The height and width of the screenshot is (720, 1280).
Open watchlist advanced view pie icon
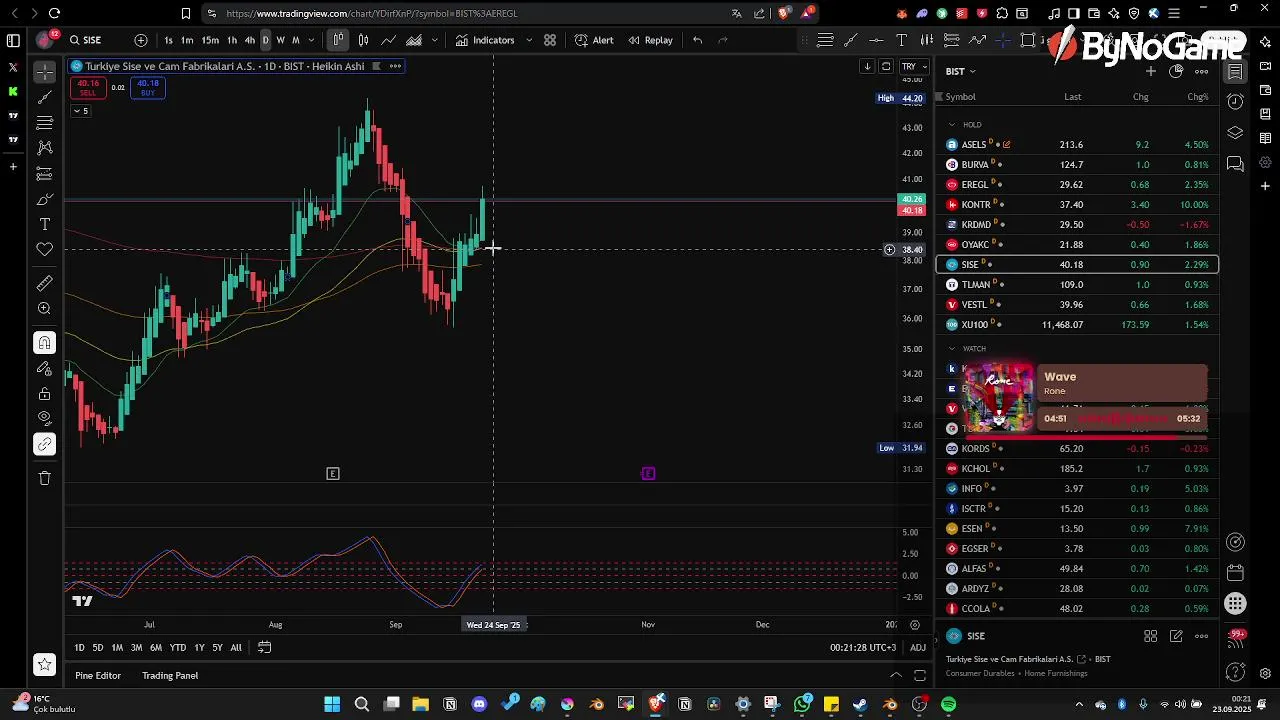coord(1176,71)
